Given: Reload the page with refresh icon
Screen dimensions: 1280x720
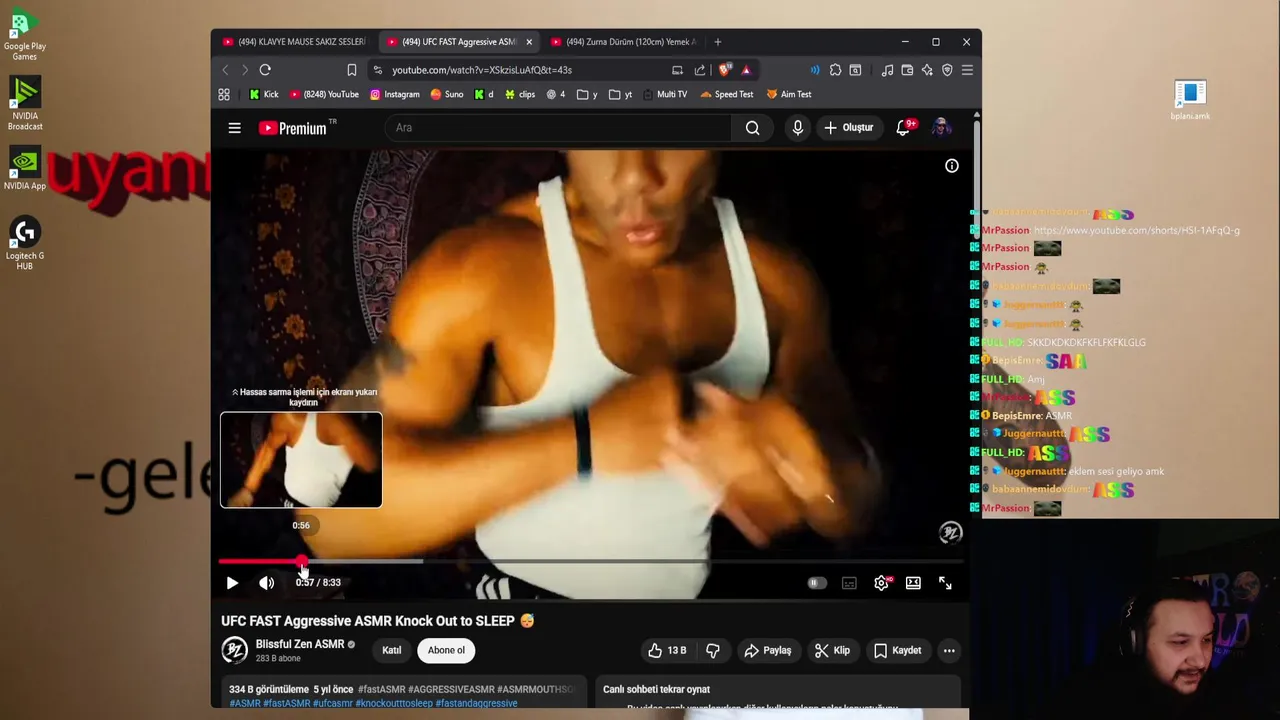Looking at the screenshot, I should tap(265, 70).
